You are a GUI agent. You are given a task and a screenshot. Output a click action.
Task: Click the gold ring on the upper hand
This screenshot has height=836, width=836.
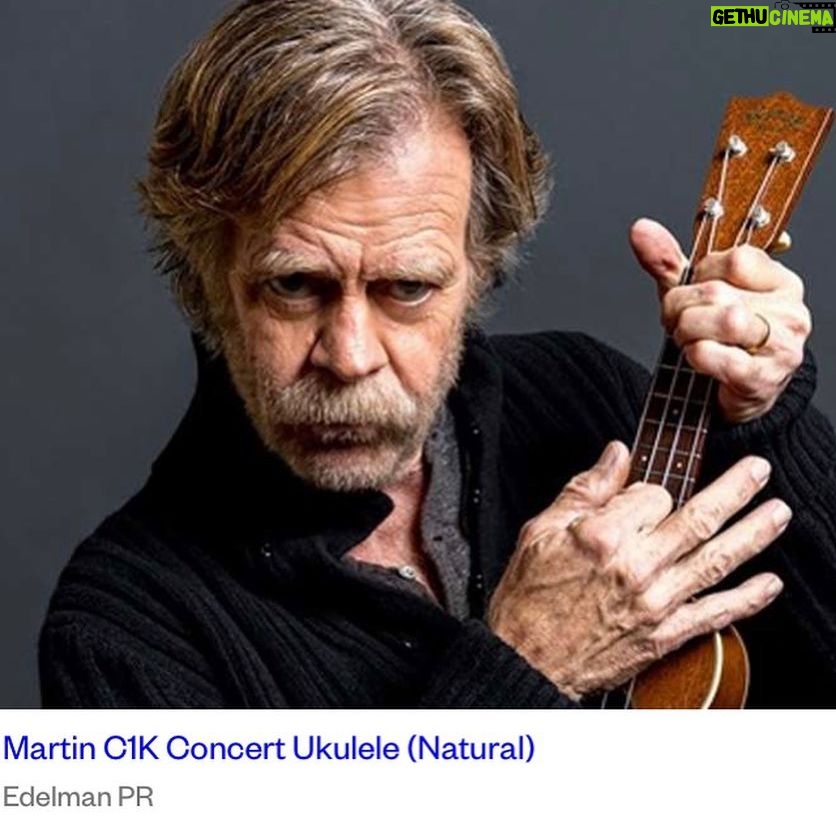pyautogui.click(x=761, y=335)
